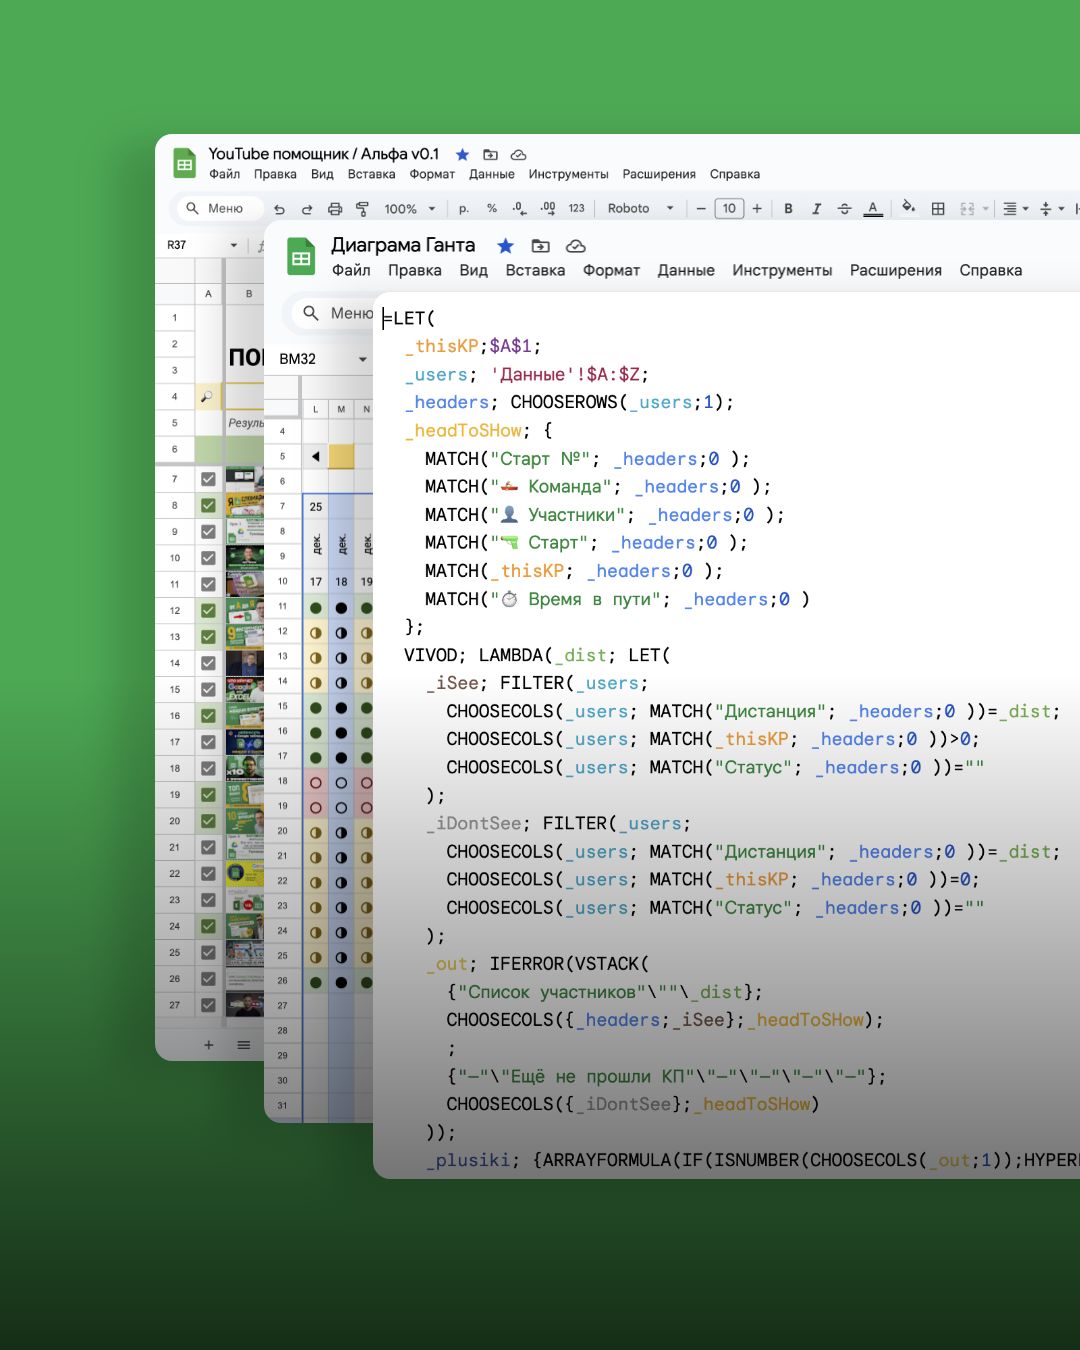
Task: Open the borders tool
Action: point(938,209)
